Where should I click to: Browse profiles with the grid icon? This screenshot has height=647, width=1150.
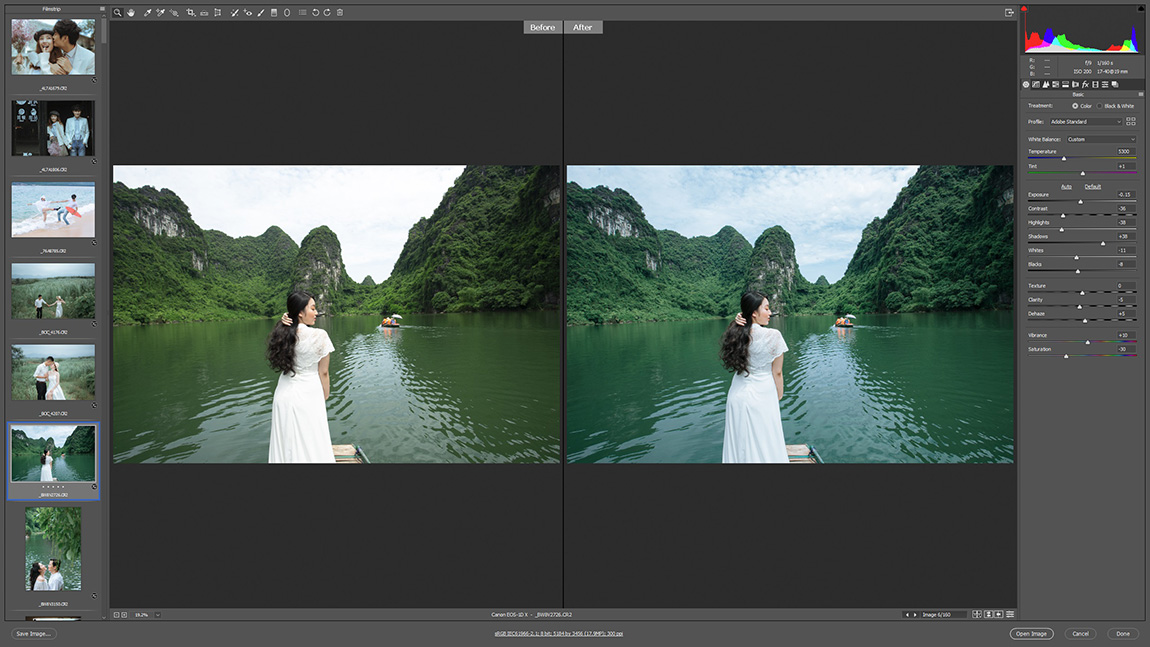[1130, 122]
